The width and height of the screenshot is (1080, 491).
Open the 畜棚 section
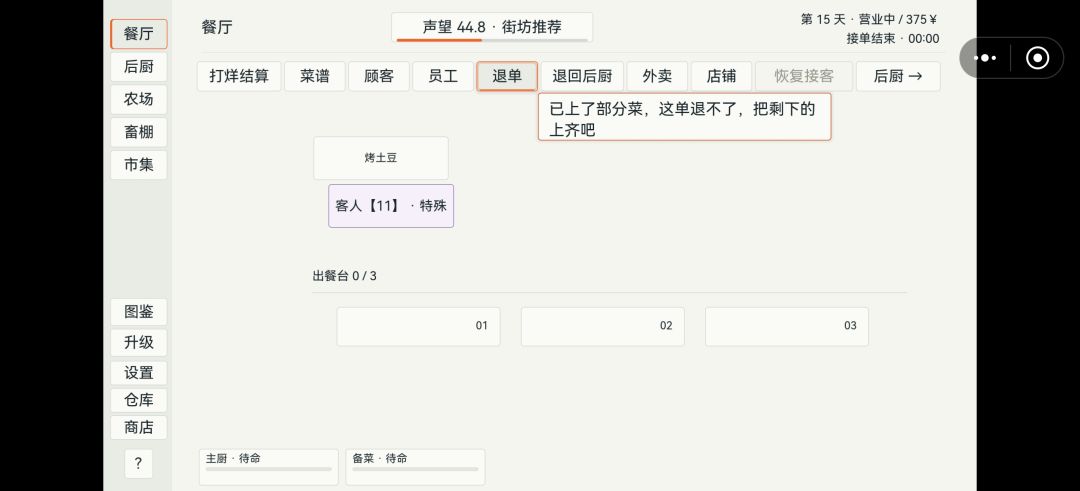pos(138,132)
